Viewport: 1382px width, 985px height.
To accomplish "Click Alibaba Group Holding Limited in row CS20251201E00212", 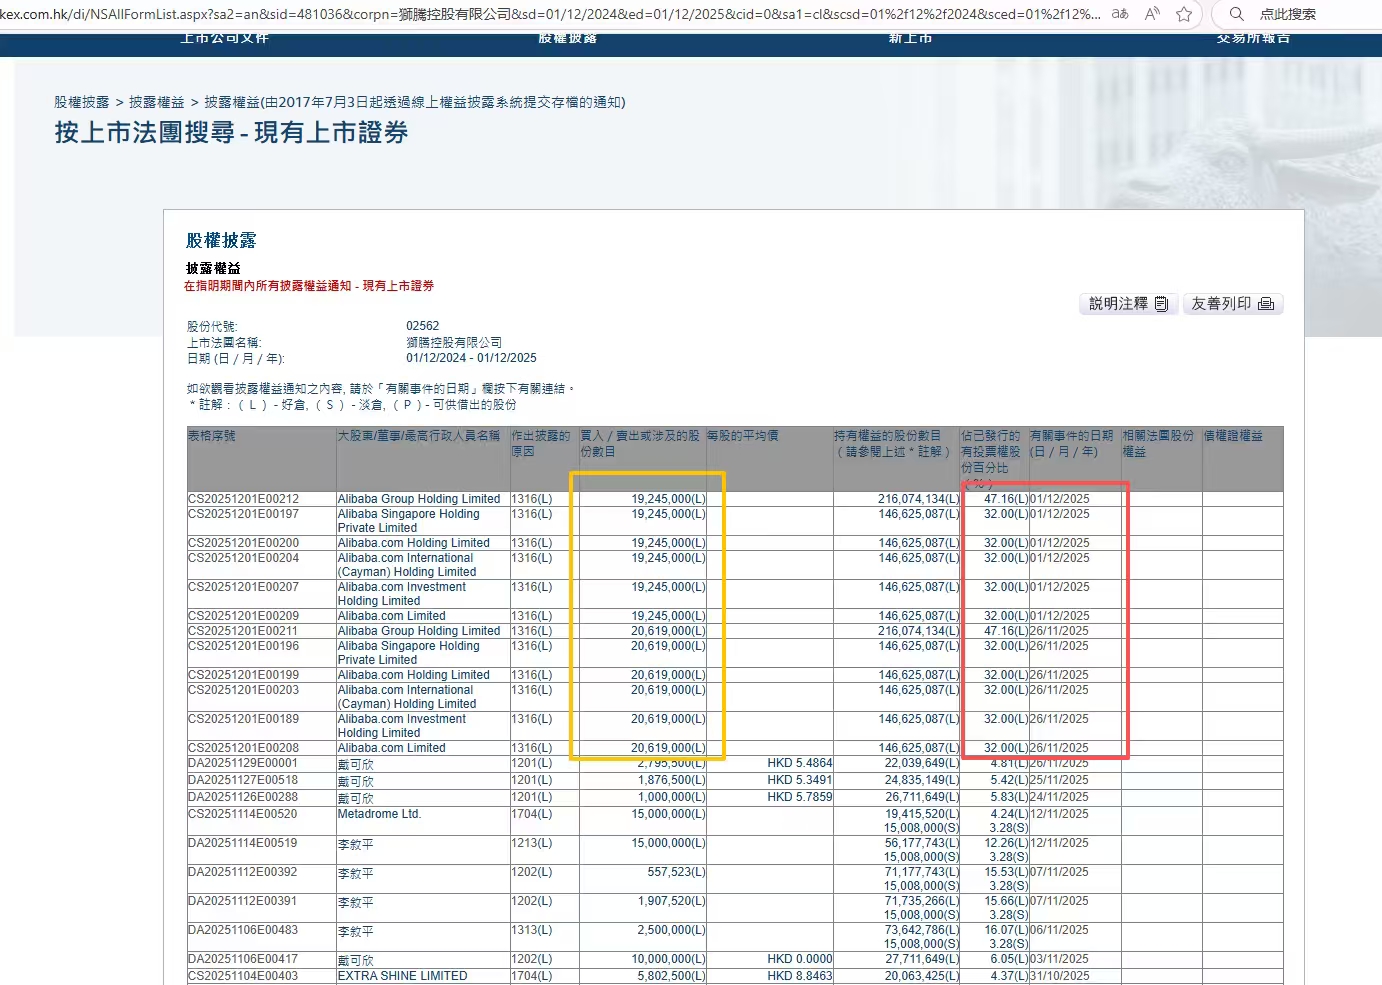I will (419, 499).
